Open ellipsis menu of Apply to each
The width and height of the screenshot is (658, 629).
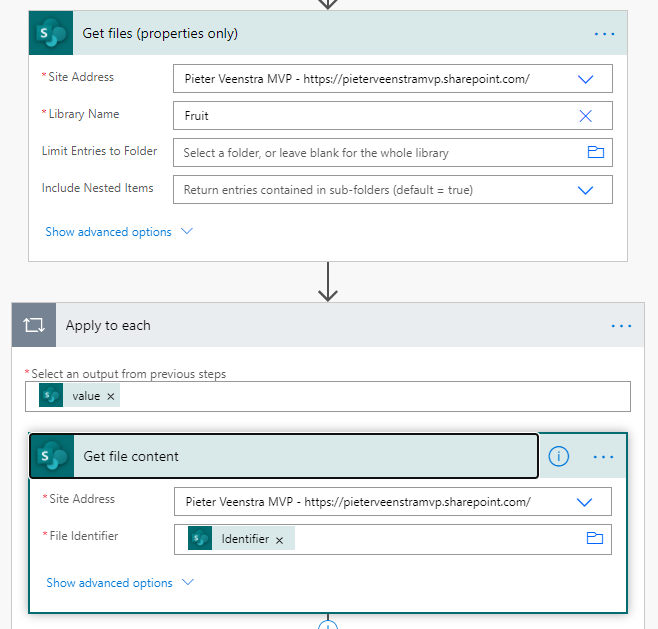pyautogui.click(x=621, y=326)
